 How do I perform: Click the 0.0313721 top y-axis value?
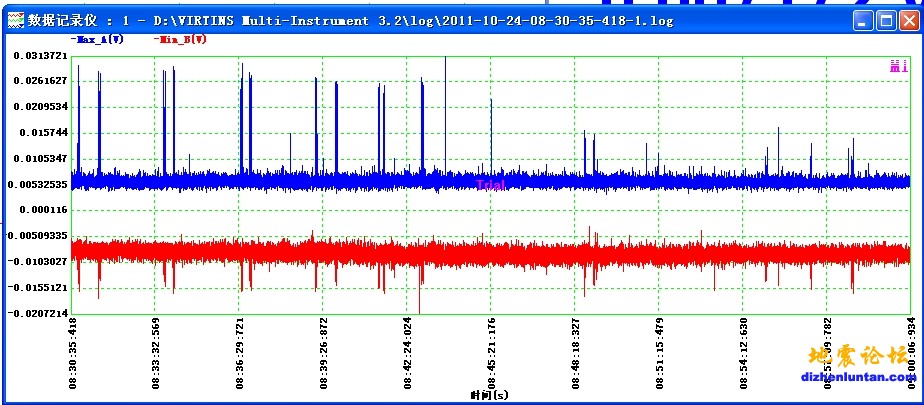40,55
